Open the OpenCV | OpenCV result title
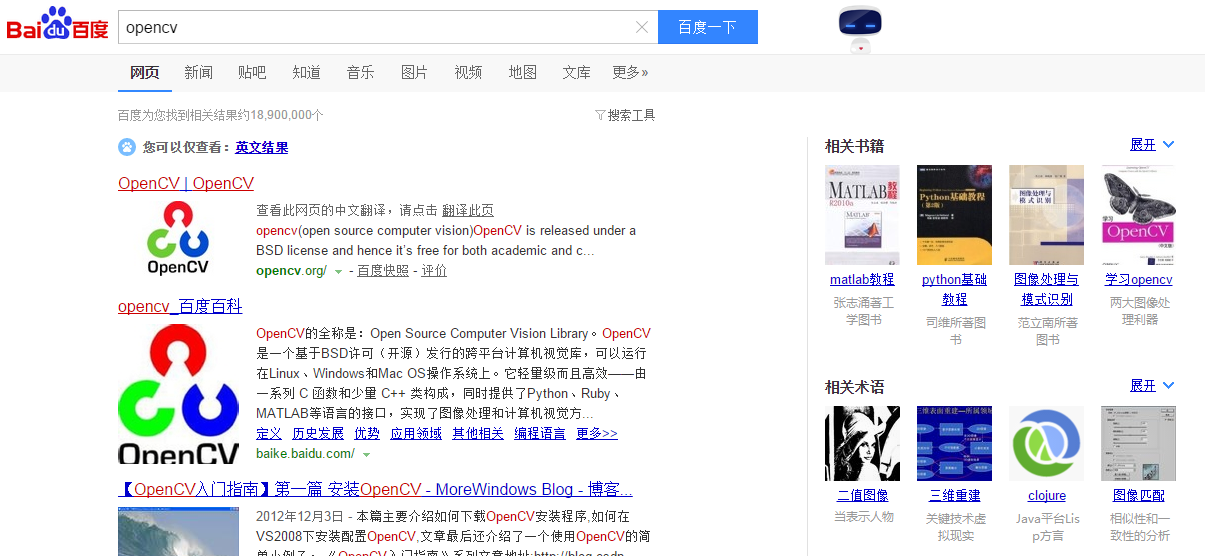The width and height of the screenshot is (1205, 556). [x=186, y=184]
